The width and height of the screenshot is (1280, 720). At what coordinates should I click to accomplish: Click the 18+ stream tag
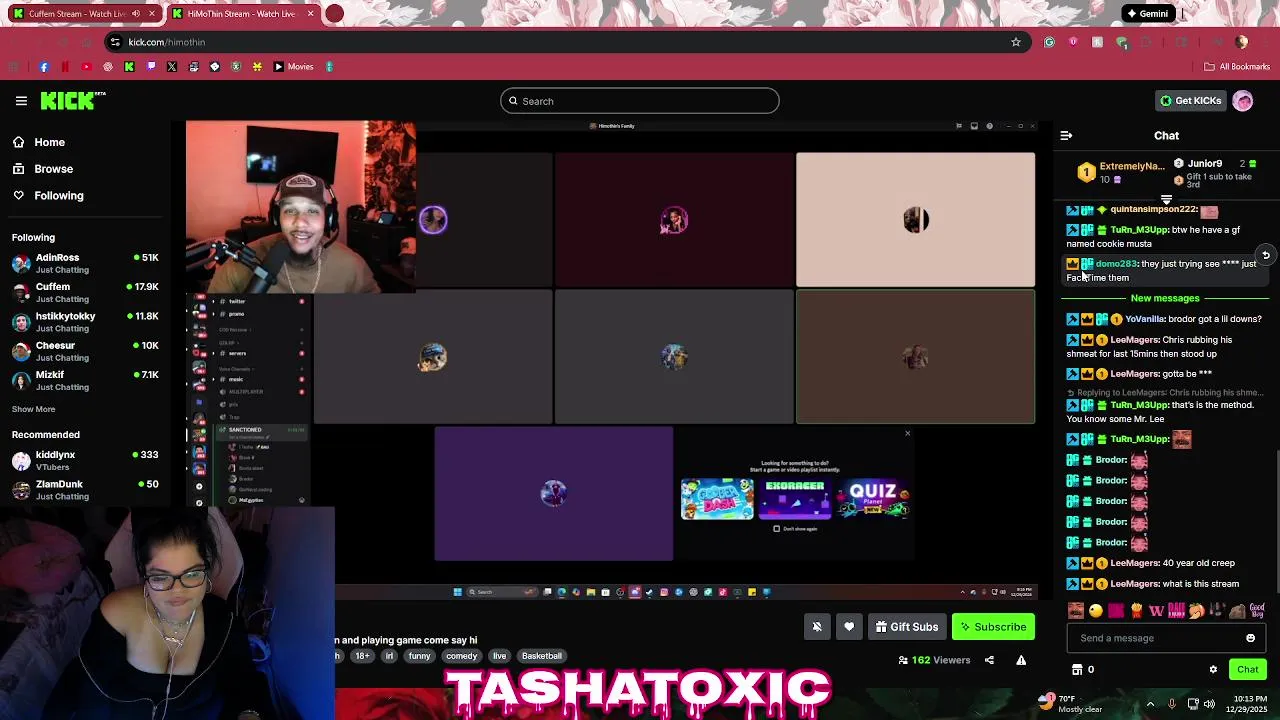coord(362,656)
